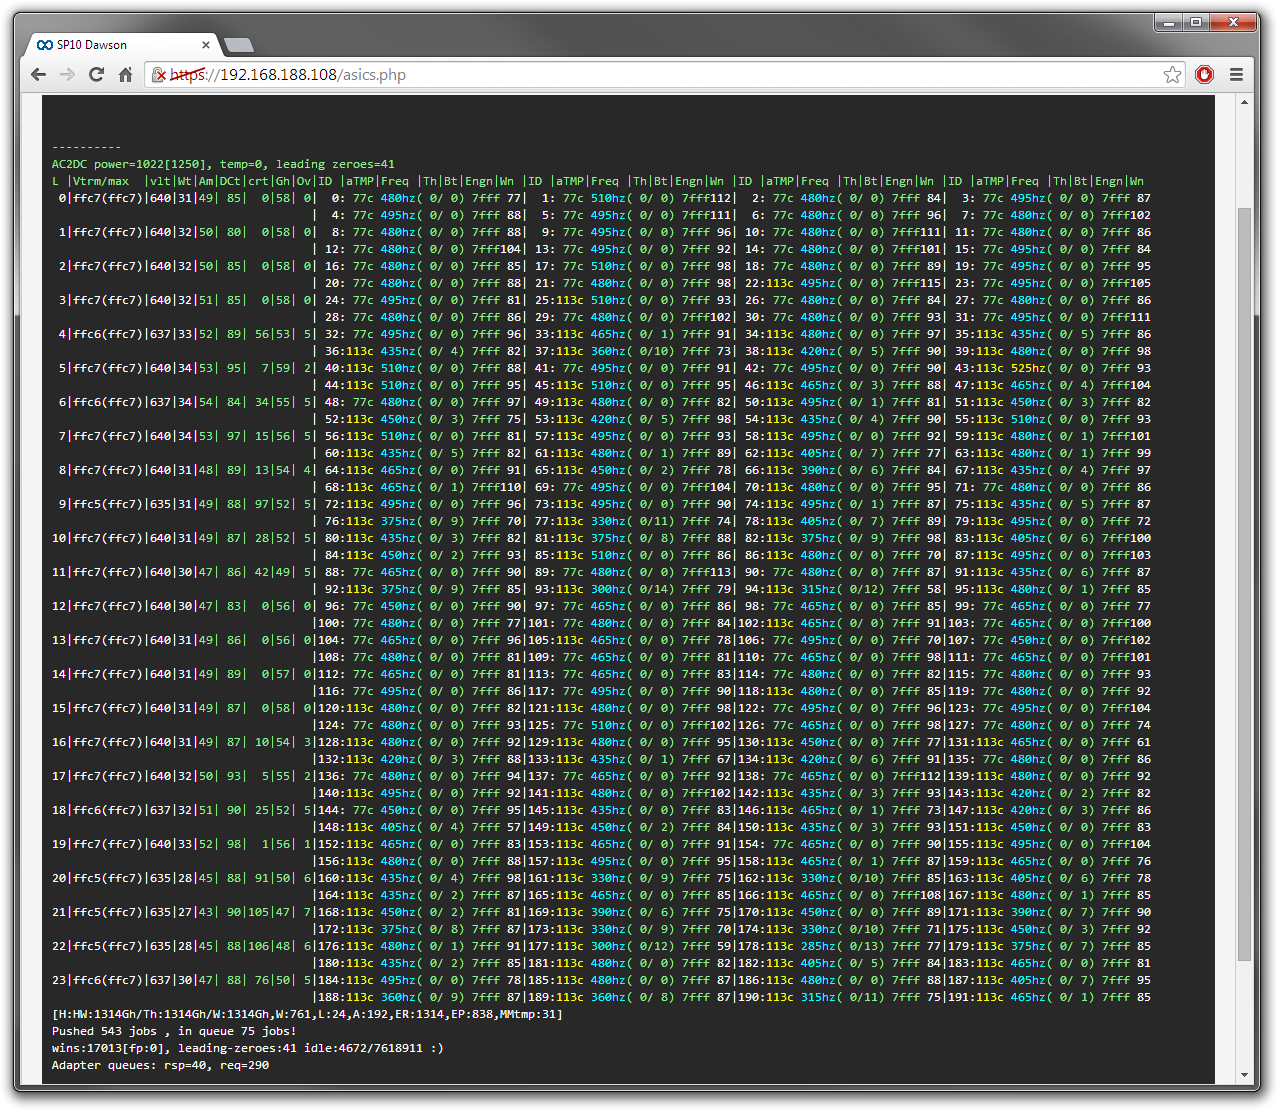Screen dimensions: 1279x1110
Task: Click the insecure https warning icon
Action: (x=160, y=74)
